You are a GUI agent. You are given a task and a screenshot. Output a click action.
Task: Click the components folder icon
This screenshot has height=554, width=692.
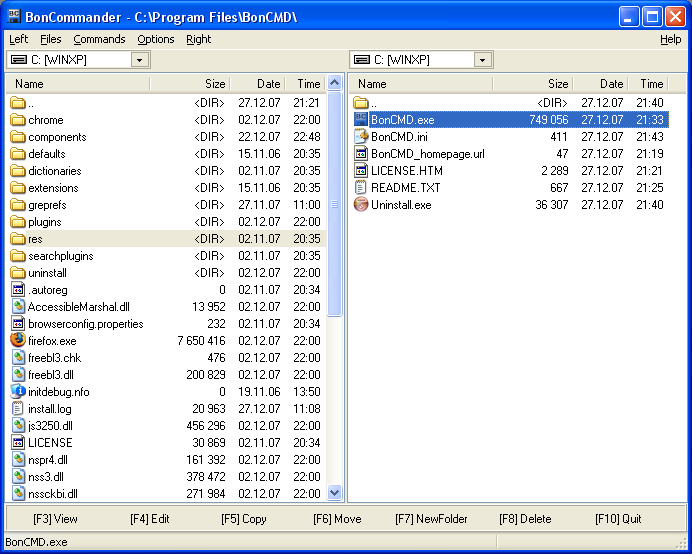[18, 137]
